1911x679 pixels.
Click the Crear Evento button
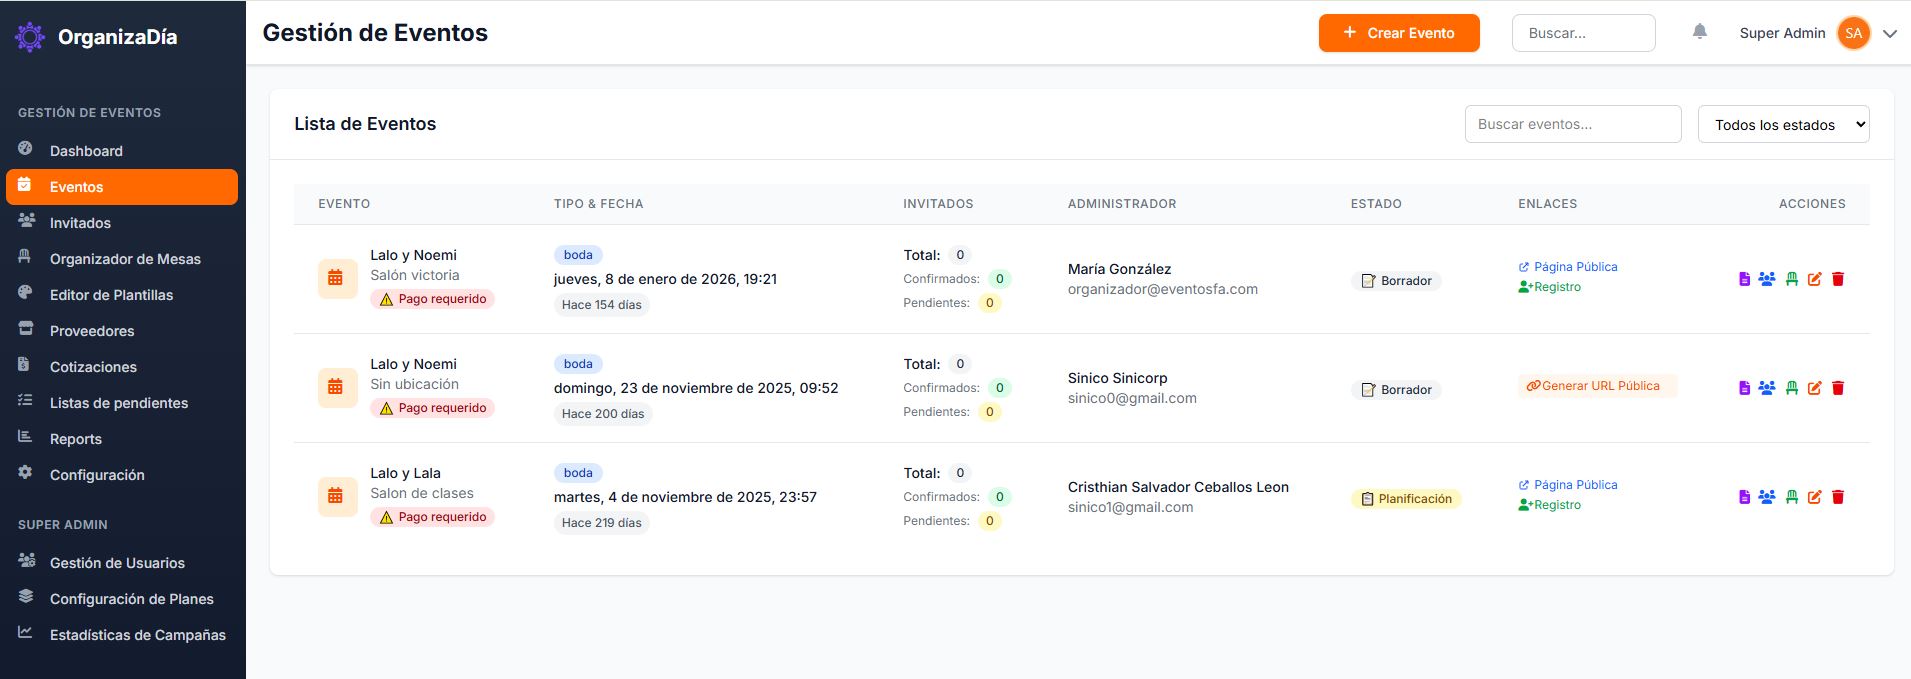point(1399,33)
